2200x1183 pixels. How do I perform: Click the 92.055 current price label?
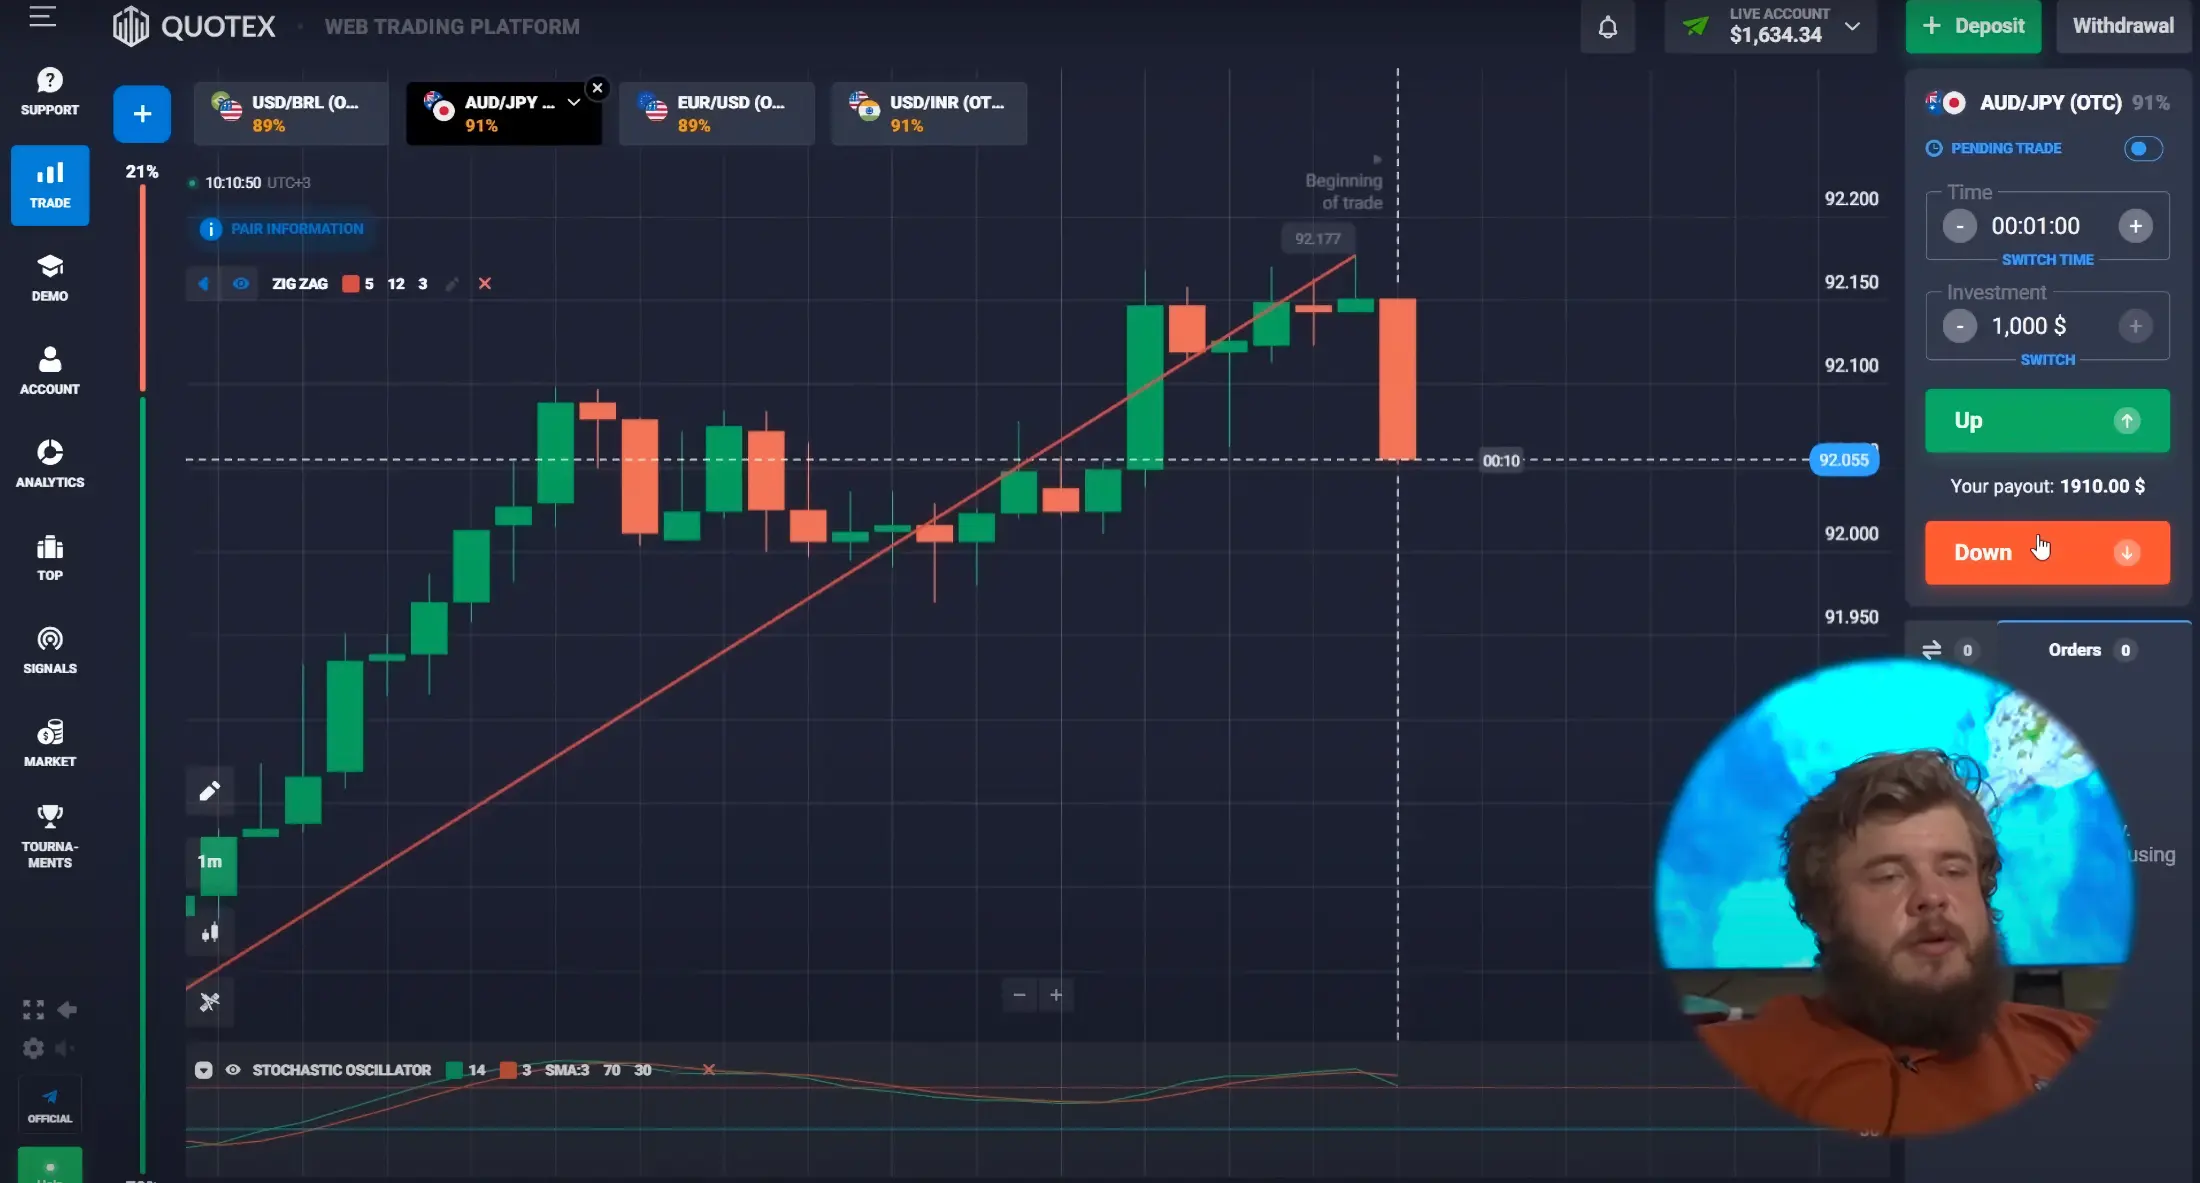pos(1844,460)
